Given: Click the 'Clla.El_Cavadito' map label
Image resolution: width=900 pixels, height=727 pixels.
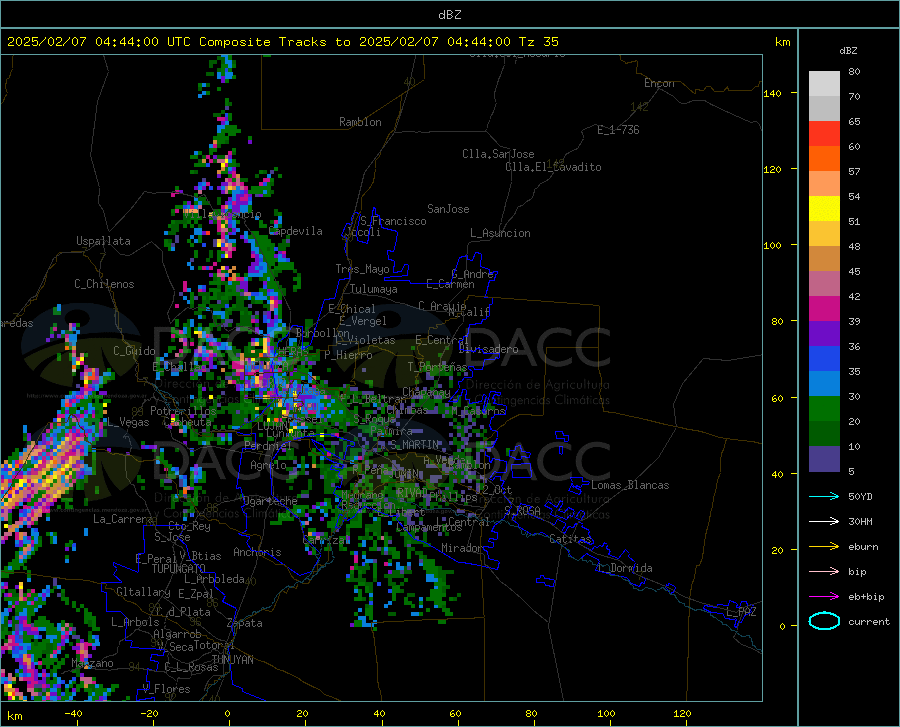Looking at the screenshot, I should [553, 167].
